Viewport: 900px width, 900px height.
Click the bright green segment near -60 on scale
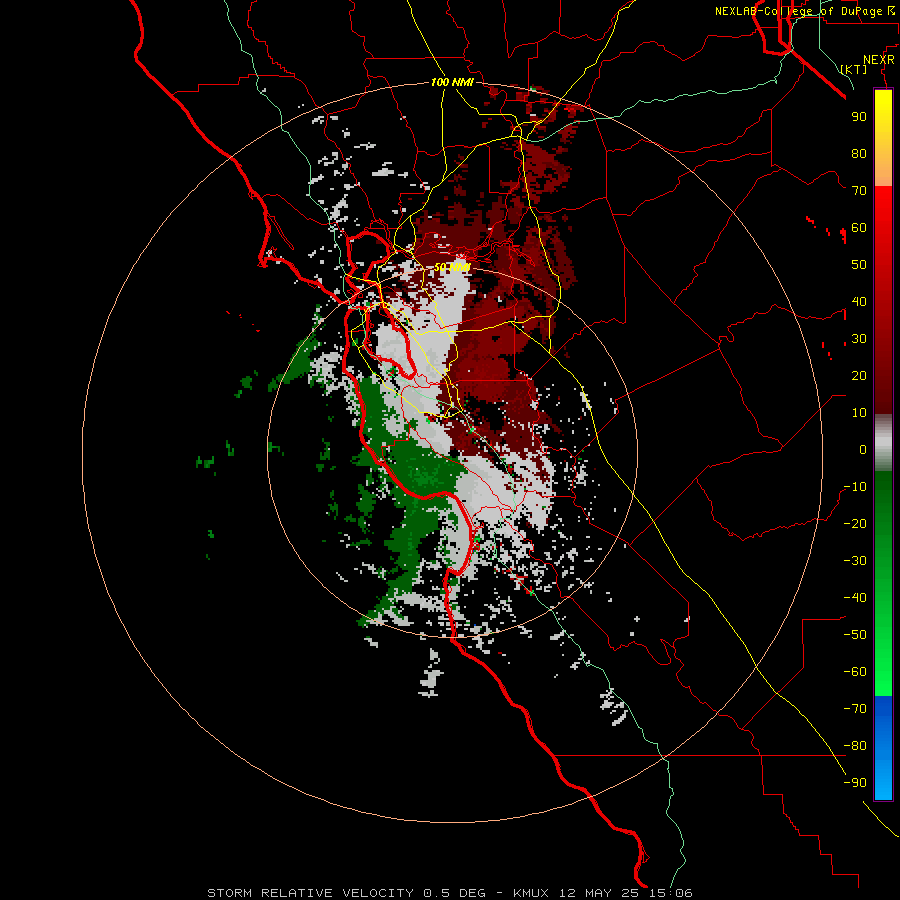click(883, 672)
